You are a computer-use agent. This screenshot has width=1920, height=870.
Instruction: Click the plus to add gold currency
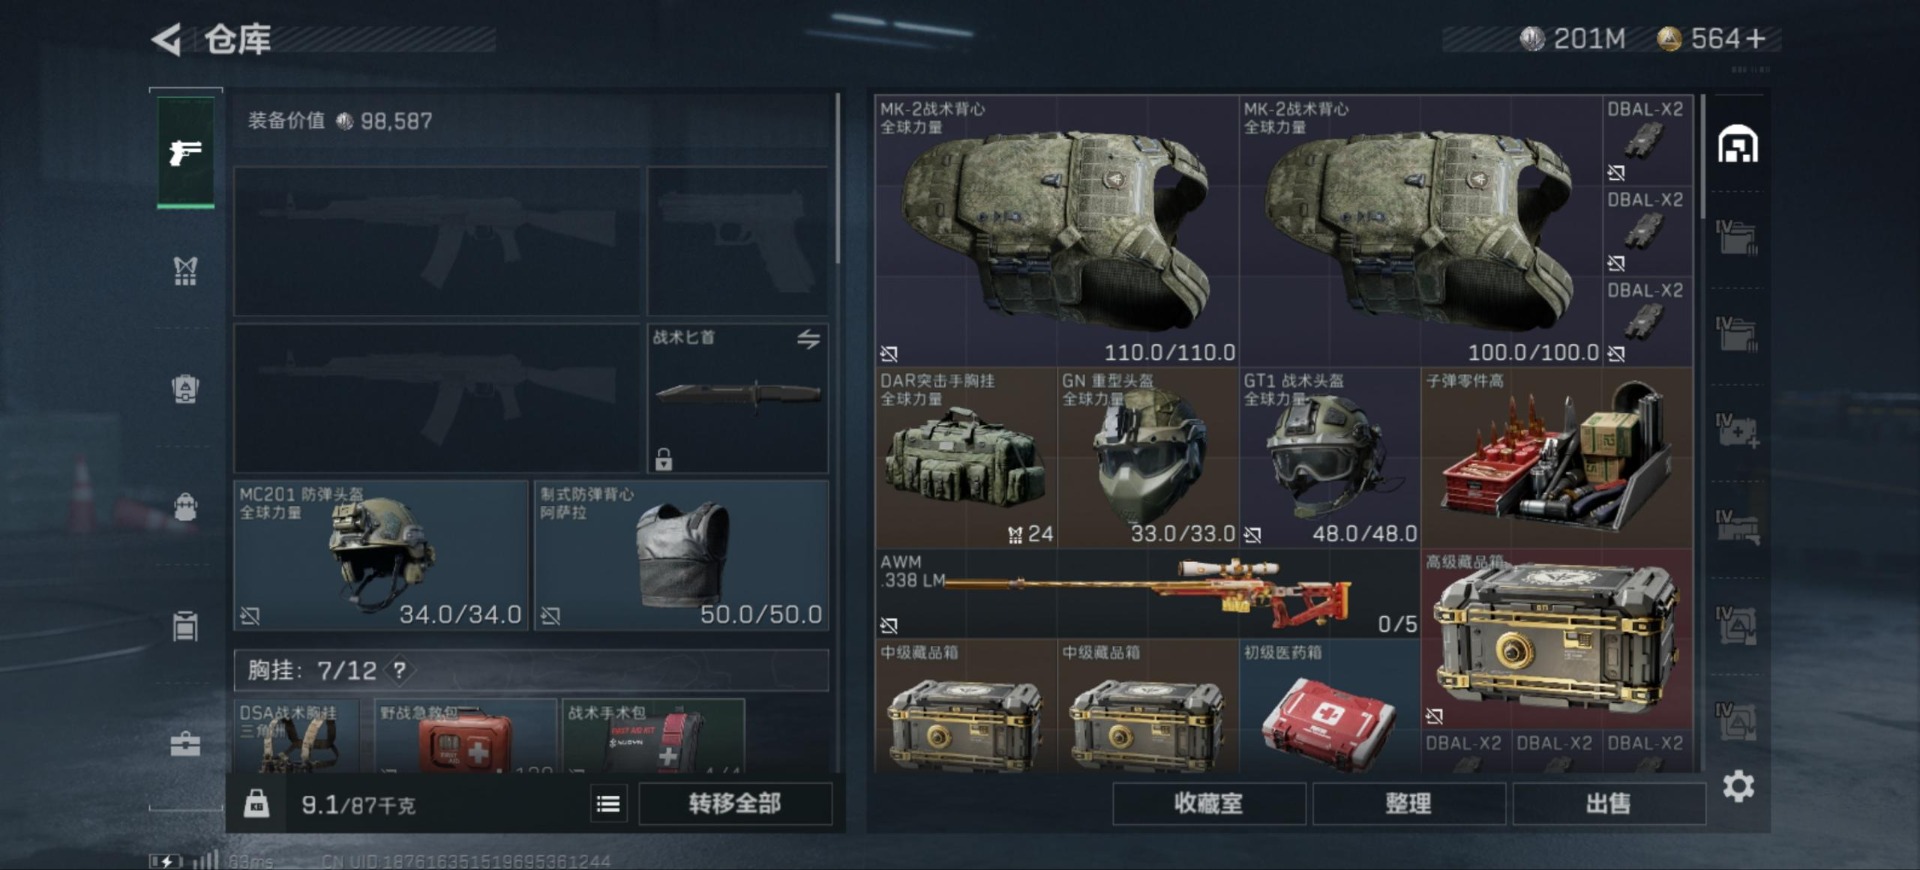[1756, 39]
